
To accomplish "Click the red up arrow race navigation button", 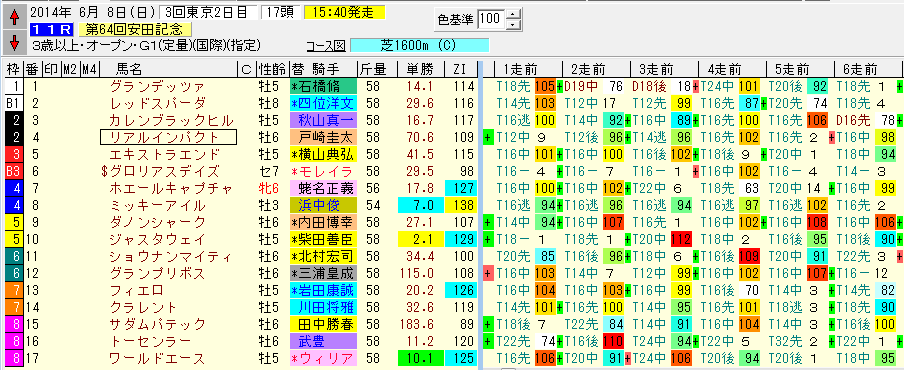I will pos(14,18).
